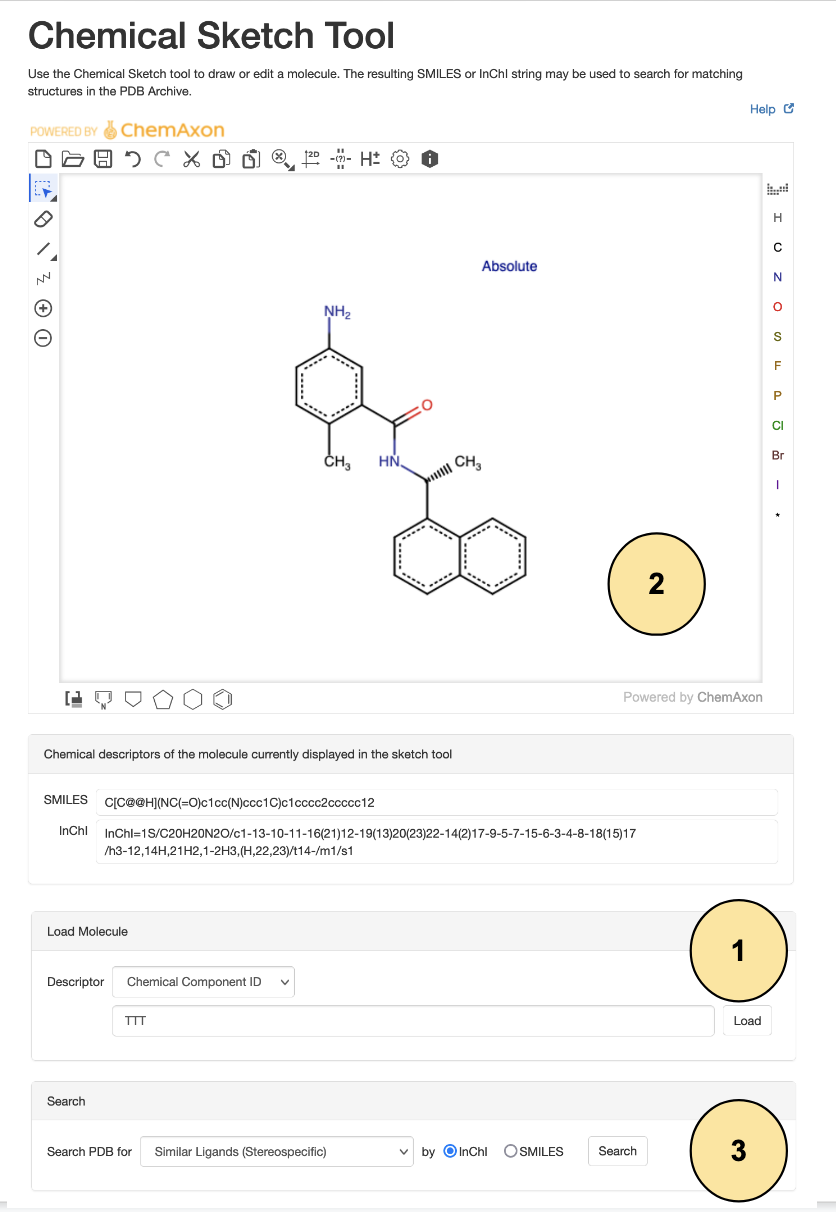Choose Oxygen from the atom palette
Viewport: 836px width, 1212px height.
click(778, 306)
